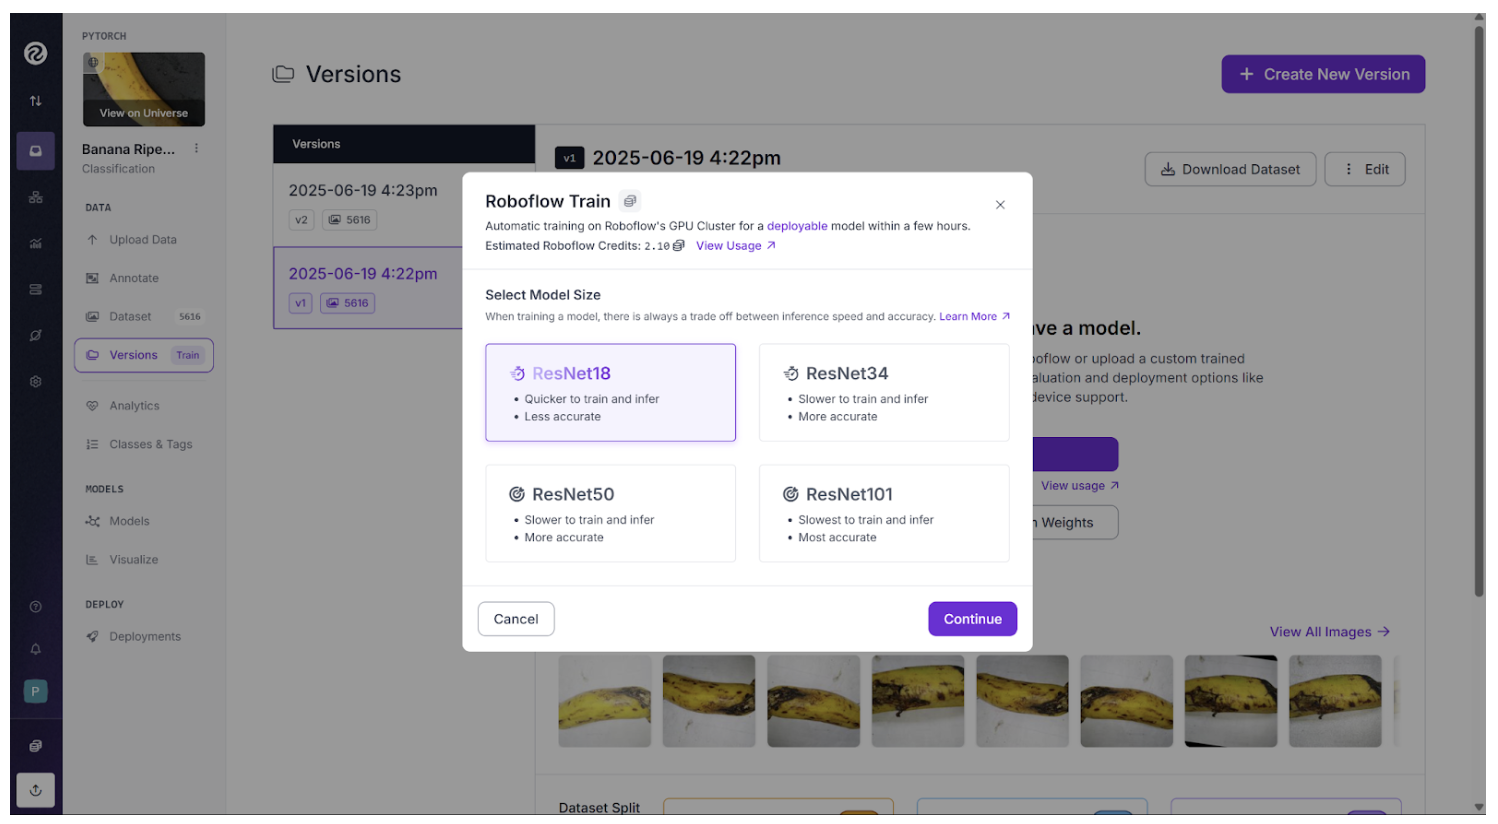Click the page vertical scrollbar
1498x824 pixels.
1479,310
